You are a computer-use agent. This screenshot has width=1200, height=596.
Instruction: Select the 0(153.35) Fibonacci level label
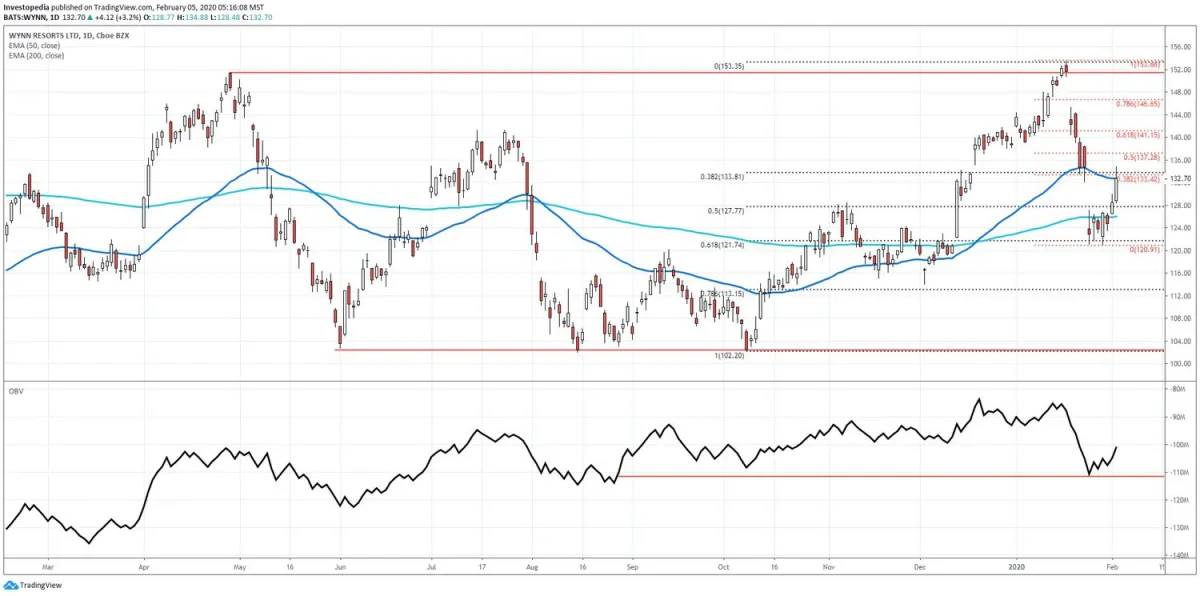coord(729,66)
